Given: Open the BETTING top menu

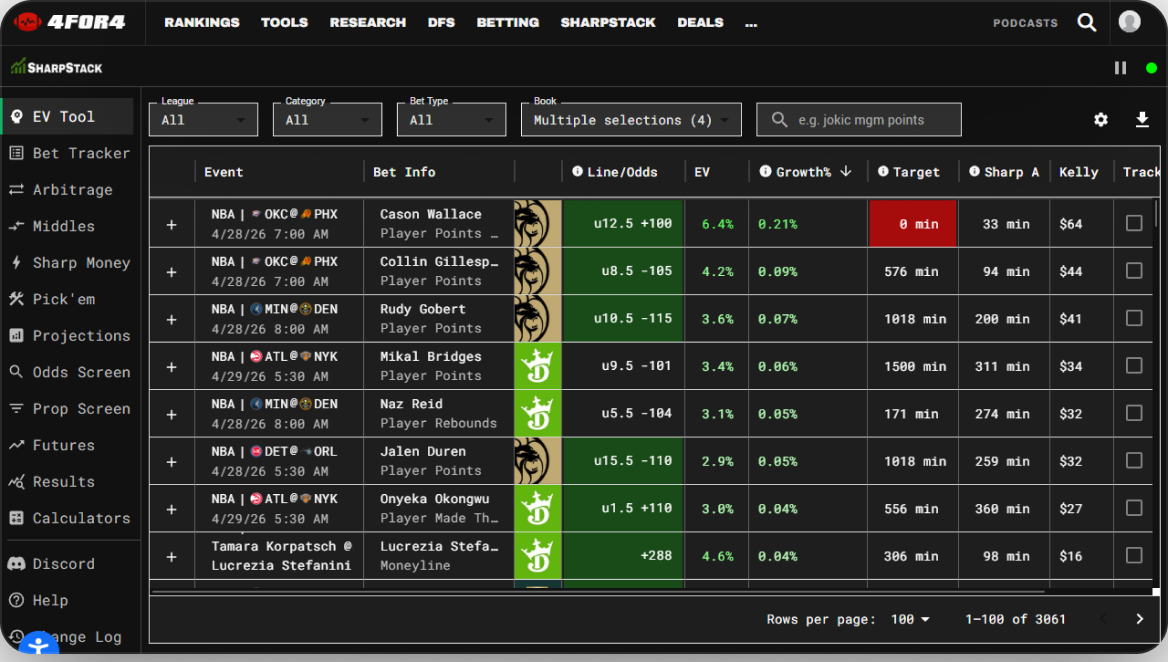Looking at the screenshot, I should pos(508,22).
